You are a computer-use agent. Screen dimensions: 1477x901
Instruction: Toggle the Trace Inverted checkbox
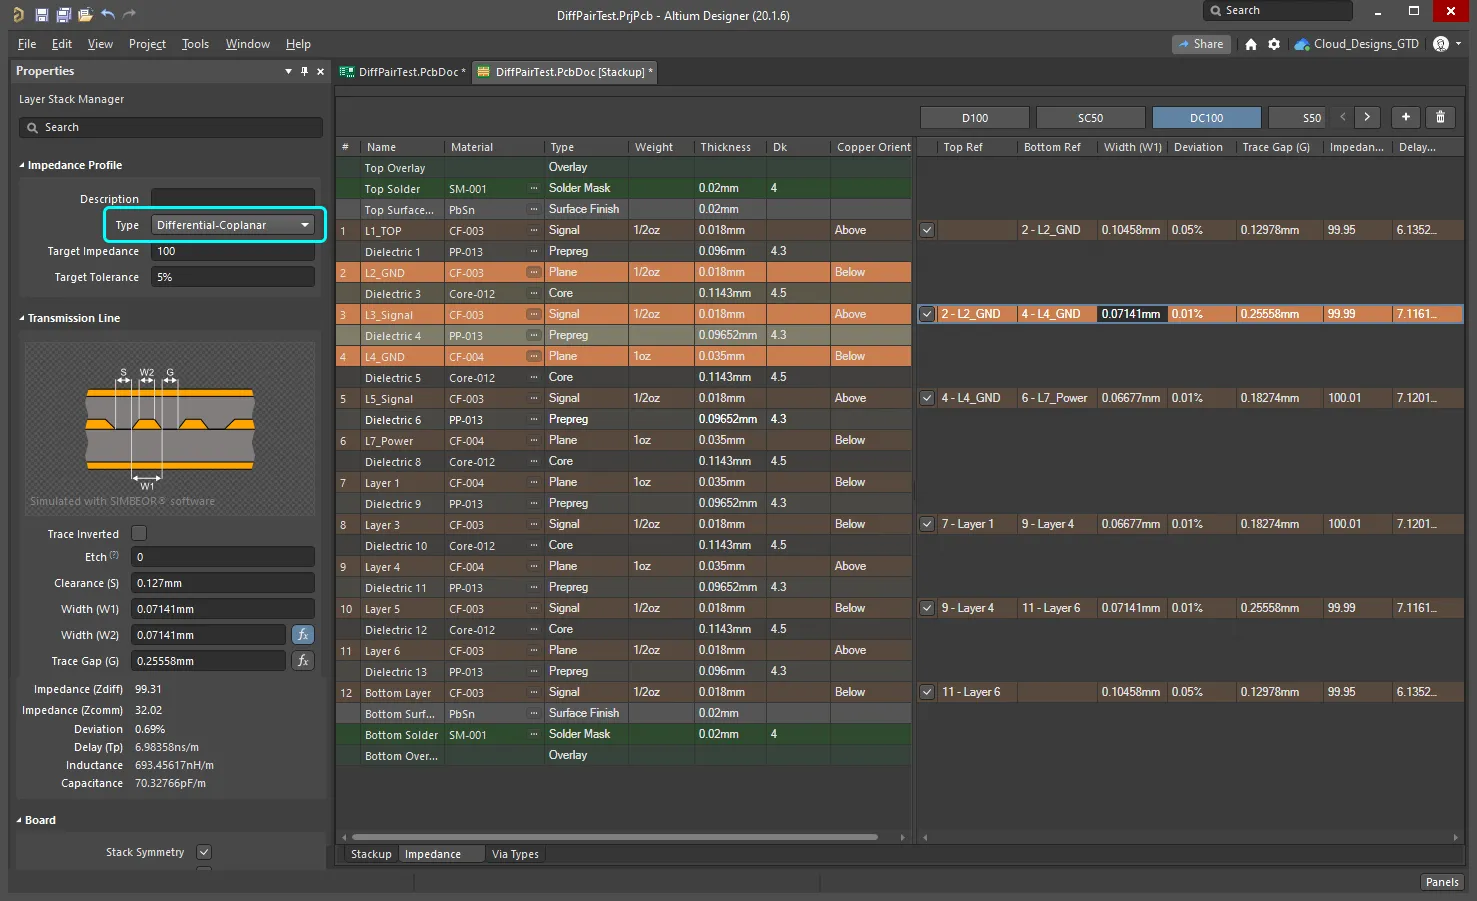coord(139,534)
